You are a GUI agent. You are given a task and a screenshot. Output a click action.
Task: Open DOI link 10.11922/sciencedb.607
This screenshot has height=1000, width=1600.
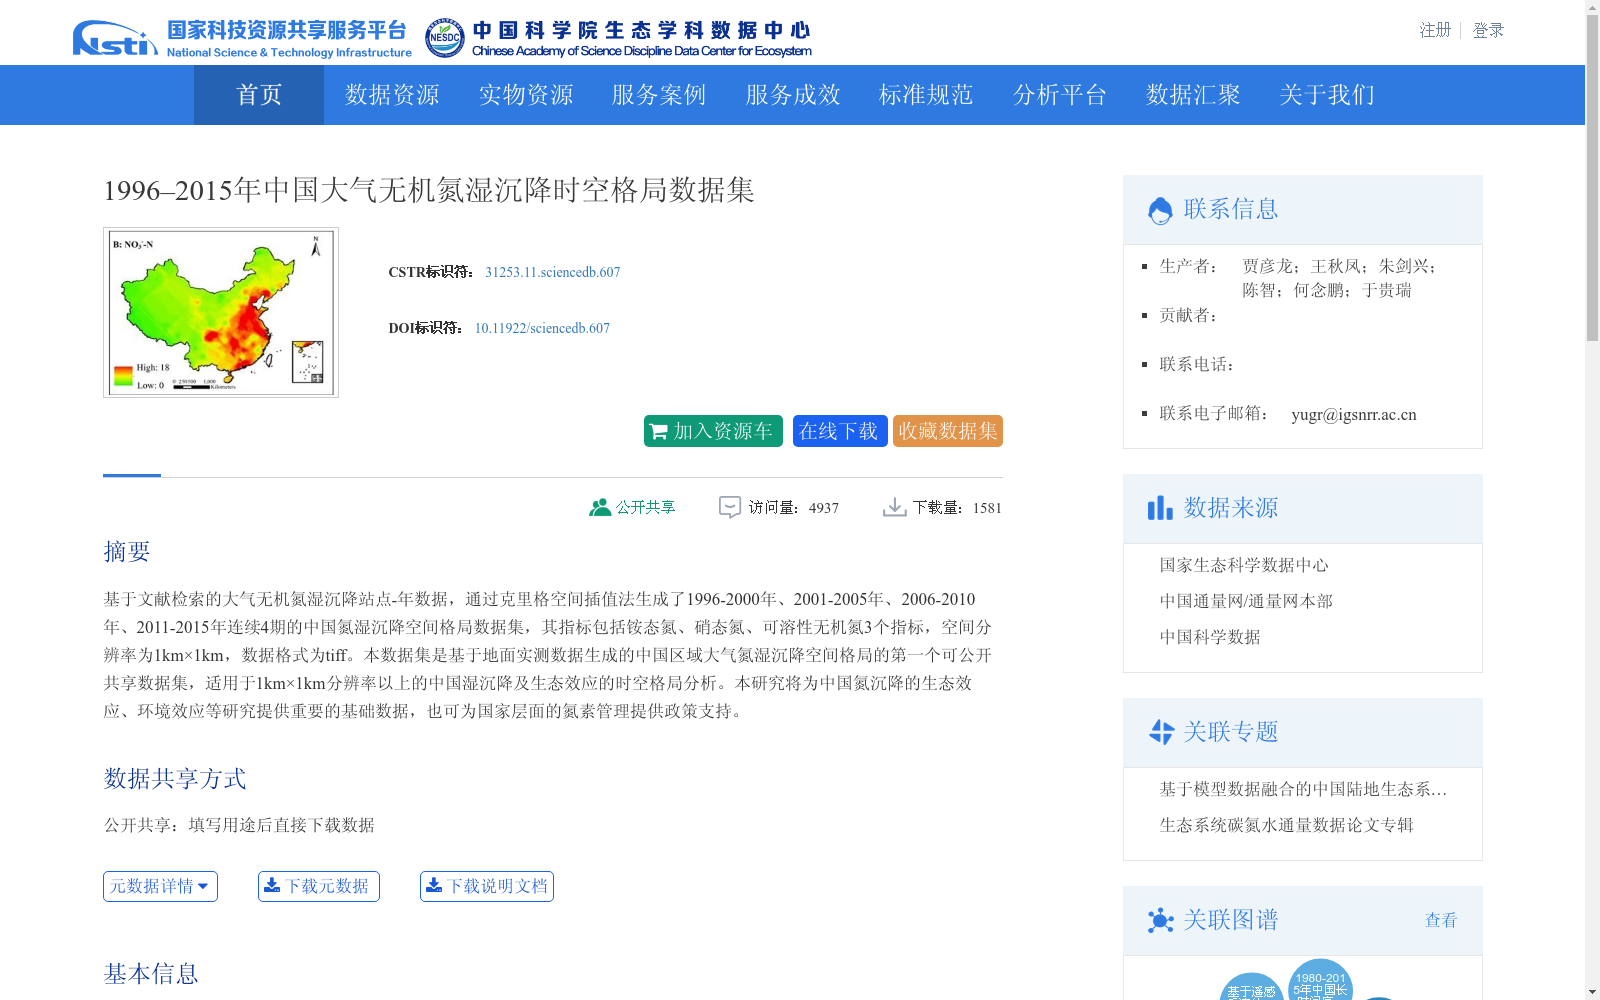pos(542,328)
